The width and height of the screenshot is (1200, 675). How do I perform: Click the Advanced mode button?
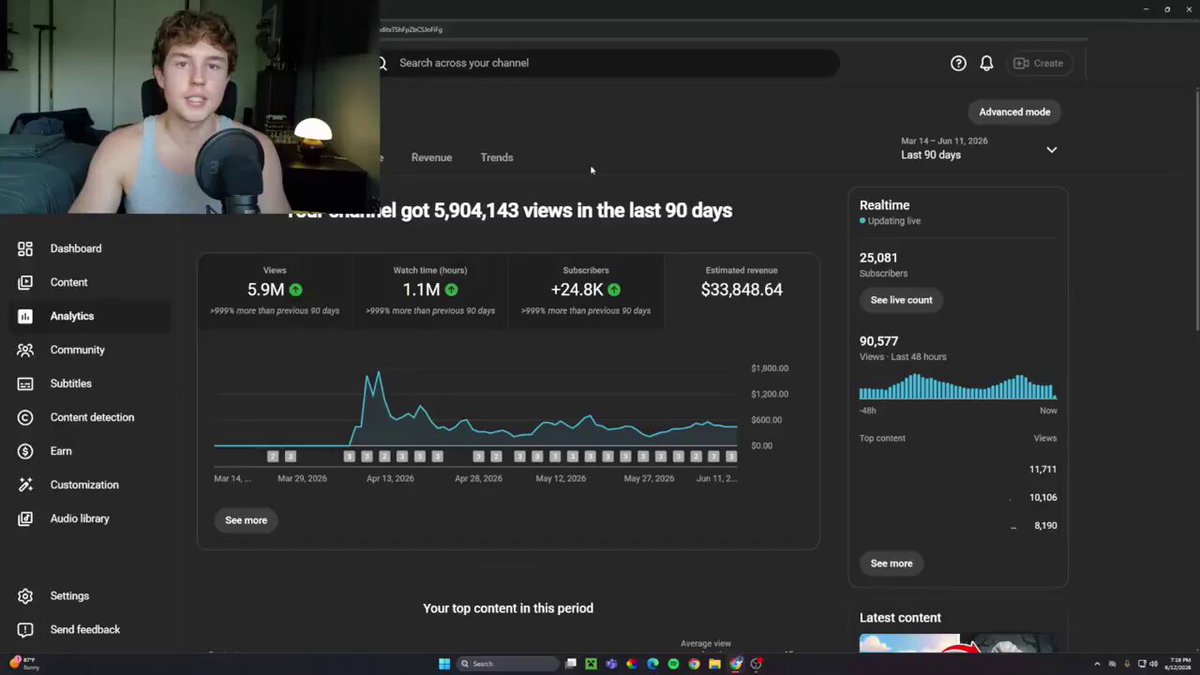pyautogui.click(x=1014, y=112)
